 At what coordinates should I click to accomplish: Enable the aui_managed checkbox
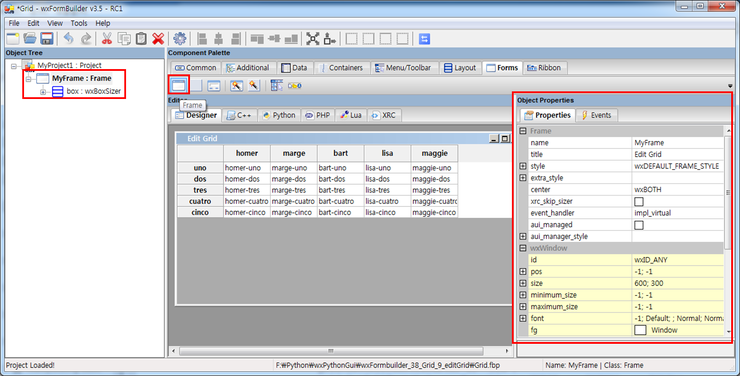[639, 225]
